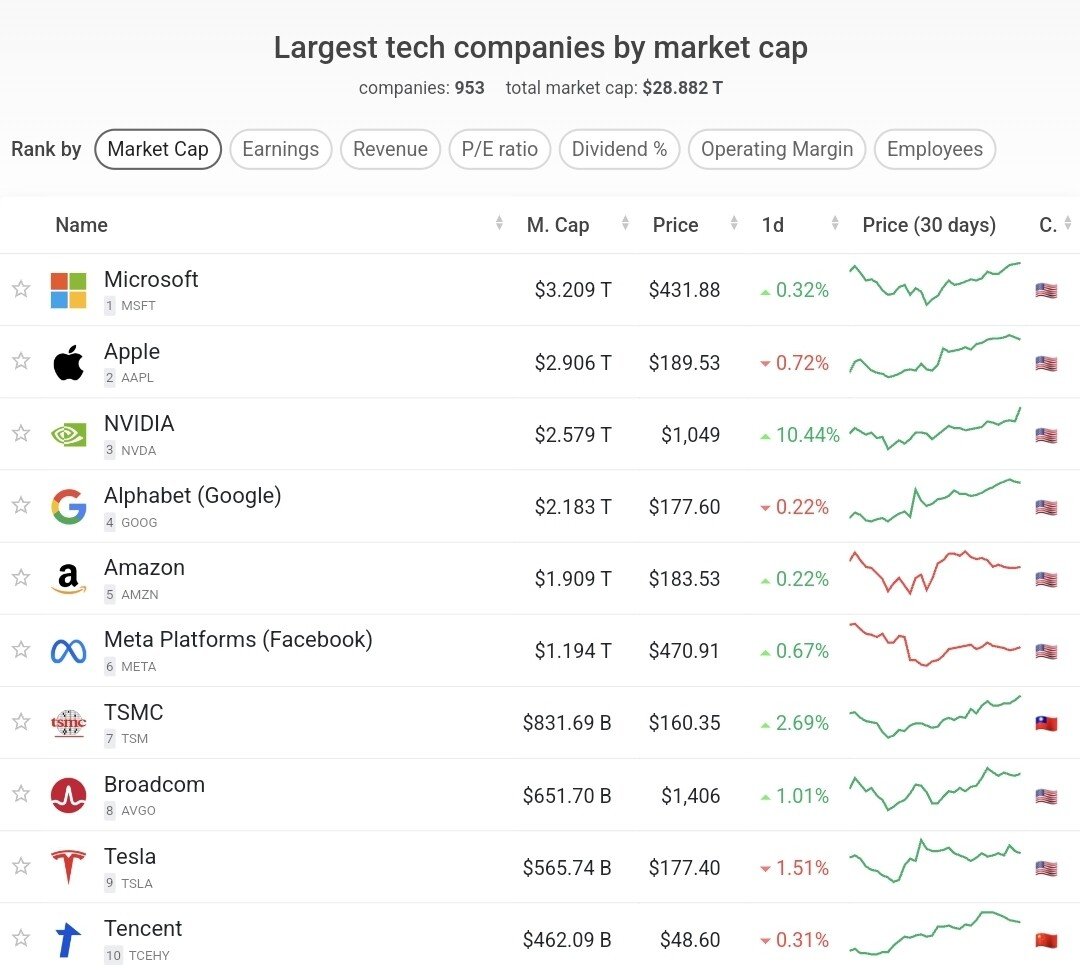Click the Taiwan flag in TSMC row
1080x970 pixels.
pyautogui.click(x=1046, y=723)
